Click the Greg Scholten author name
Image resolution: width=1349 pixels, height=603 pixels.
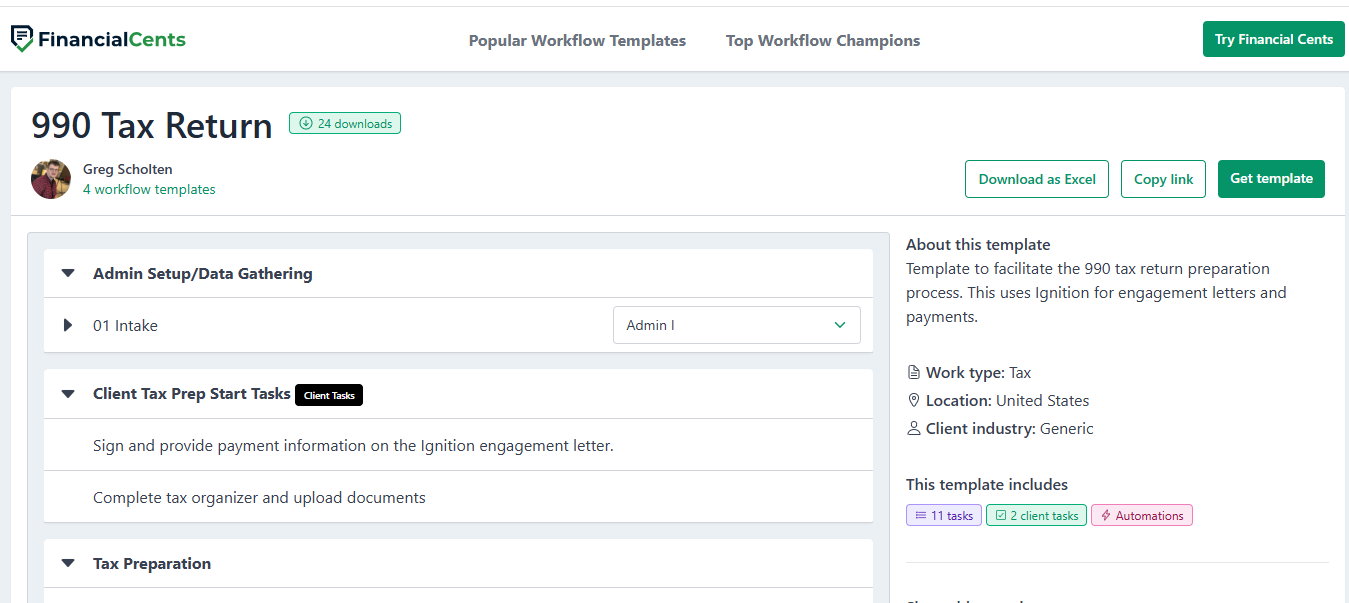(128, 170)
